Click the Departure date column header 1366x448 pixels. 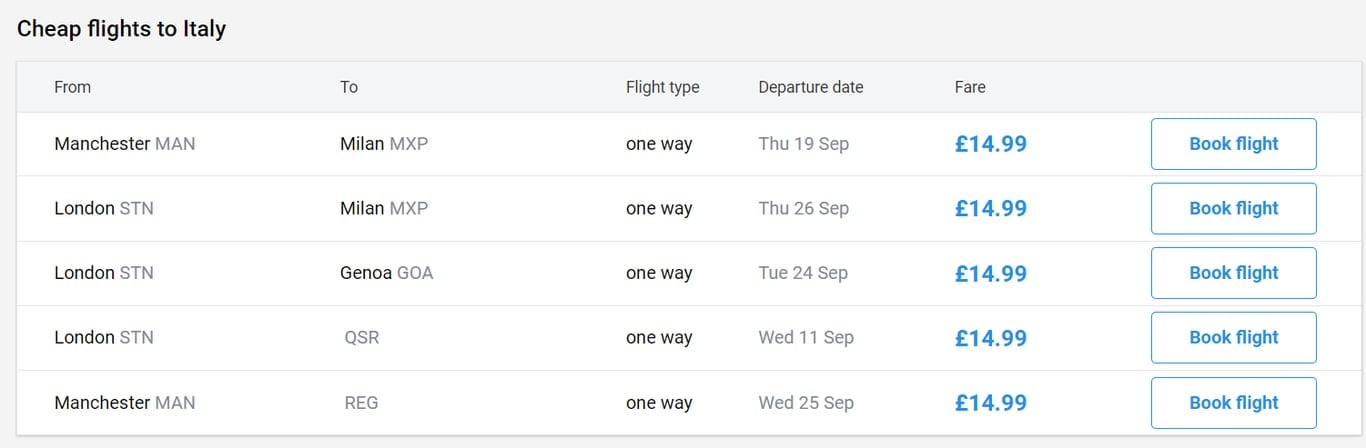tap(810, 87)
